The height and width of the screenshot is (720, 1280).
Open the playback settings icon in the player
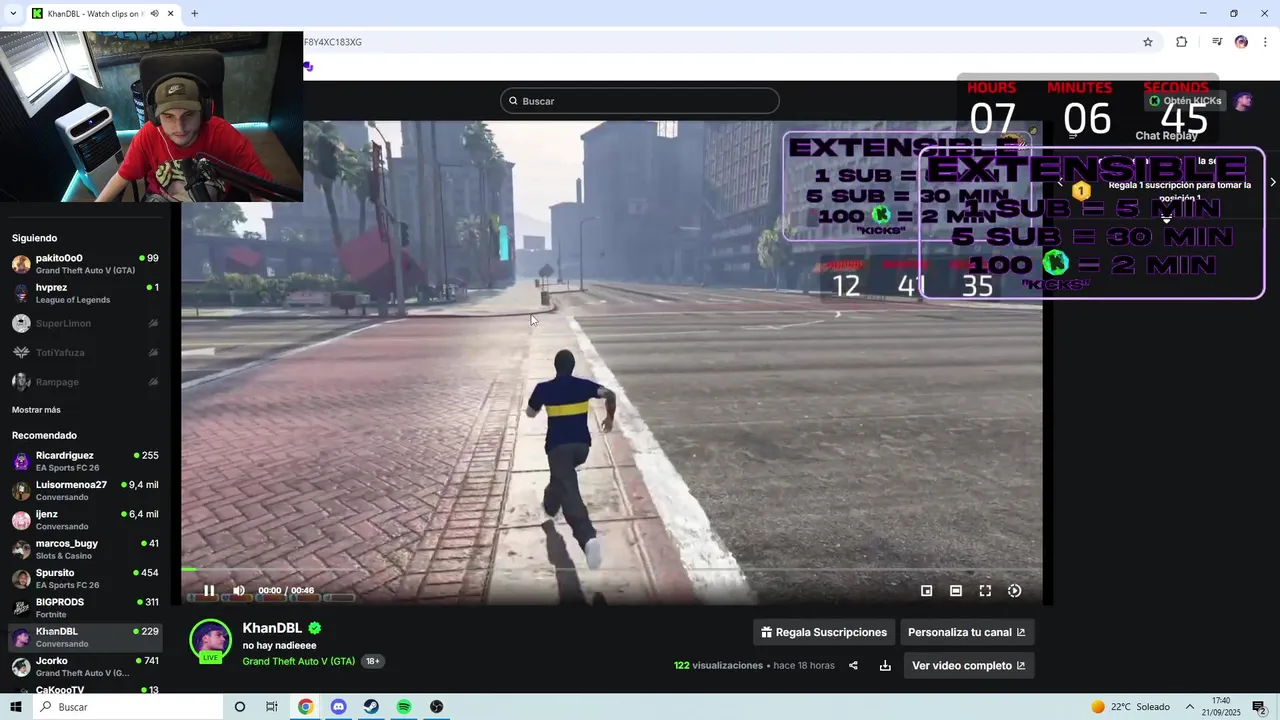[1014, 591]
